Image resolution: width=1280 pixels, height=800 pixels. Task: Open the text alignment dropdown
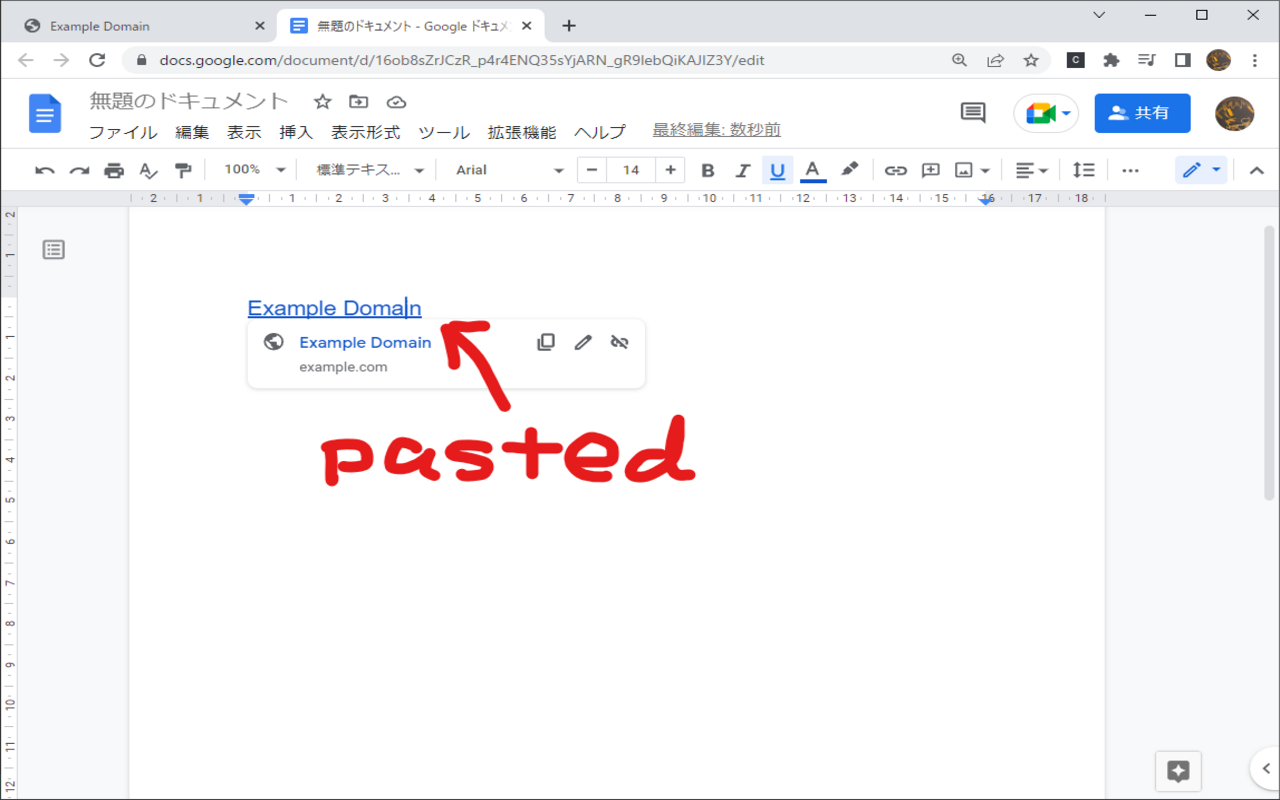pyautogui.click(x=1031, y=171)
